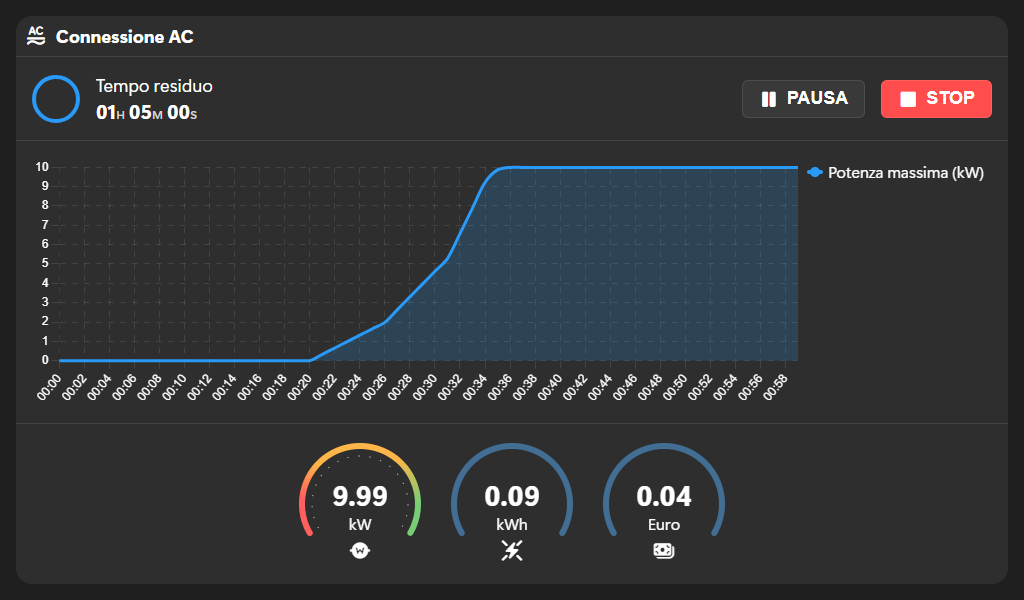Click the AC connection icon in header
The height and width of the screenshot is (600, 1024).
(x=36, y=36)
